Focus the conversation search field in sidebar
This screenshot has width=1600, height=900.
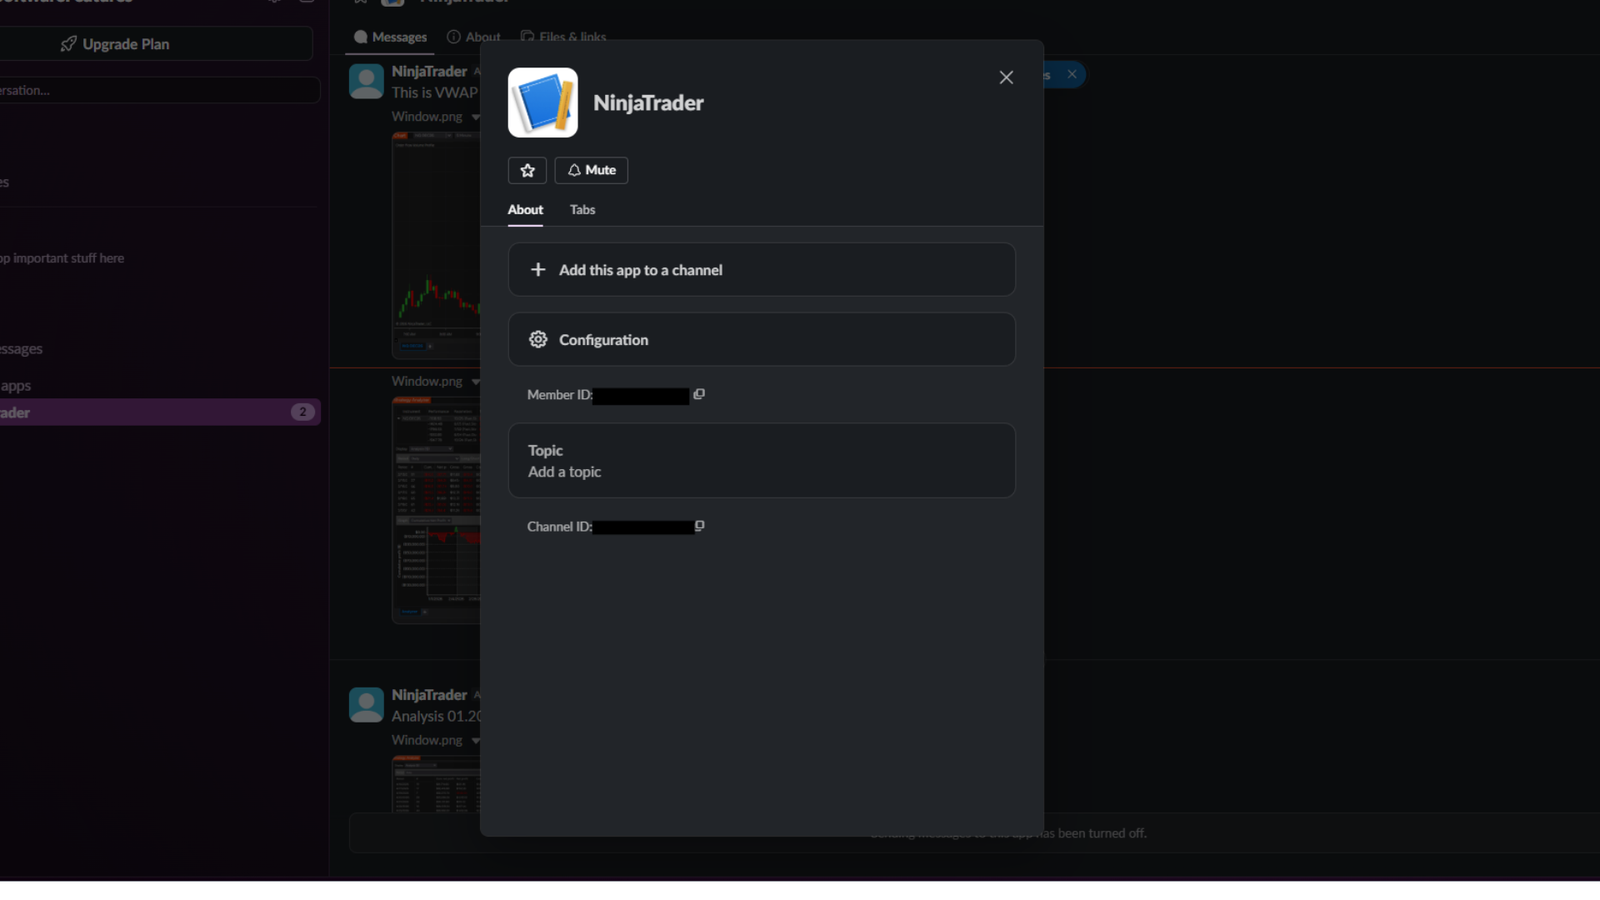click(158, 90)
